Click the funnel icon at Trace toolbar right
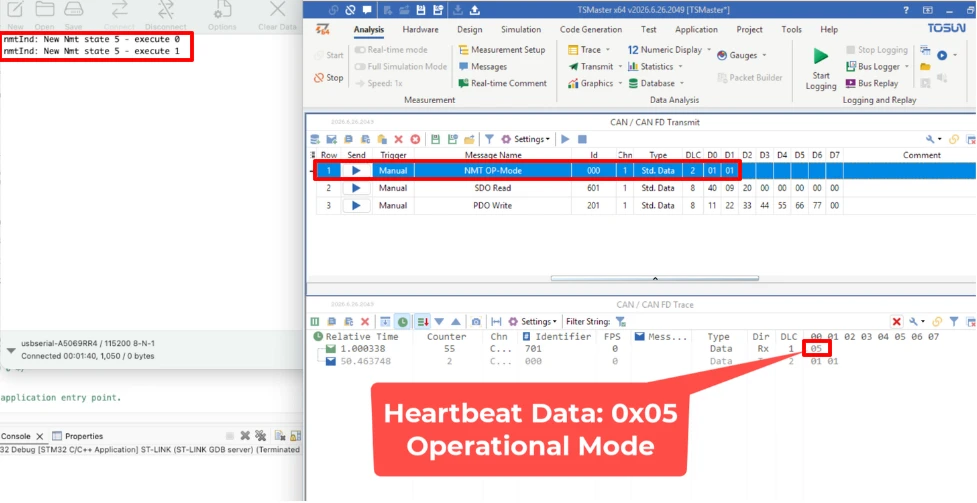 (954, 322)
